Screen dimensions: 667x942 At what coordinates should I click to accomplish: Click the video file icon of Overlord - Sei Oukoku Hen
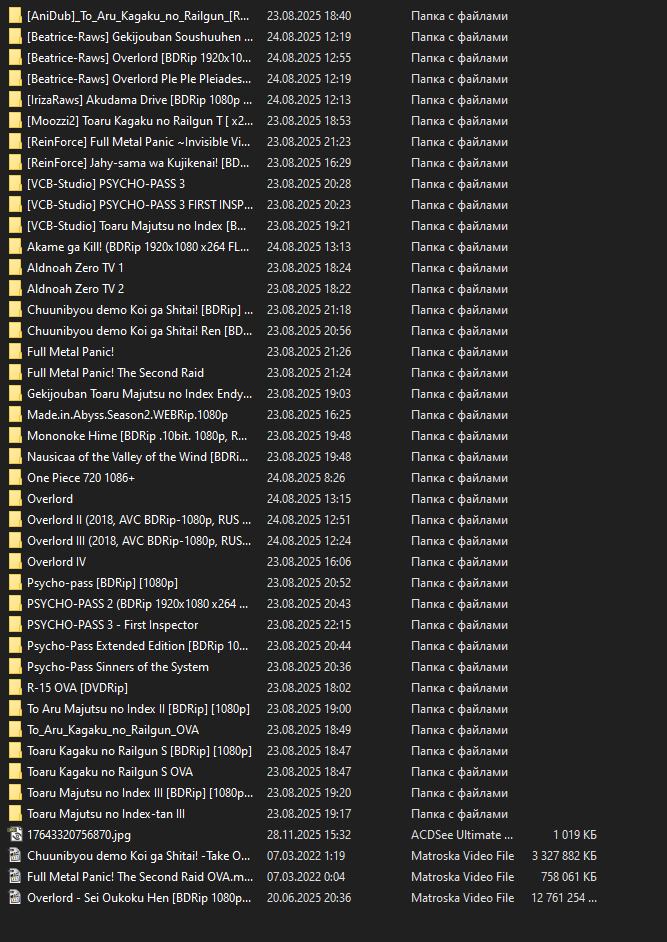(15, 898)
